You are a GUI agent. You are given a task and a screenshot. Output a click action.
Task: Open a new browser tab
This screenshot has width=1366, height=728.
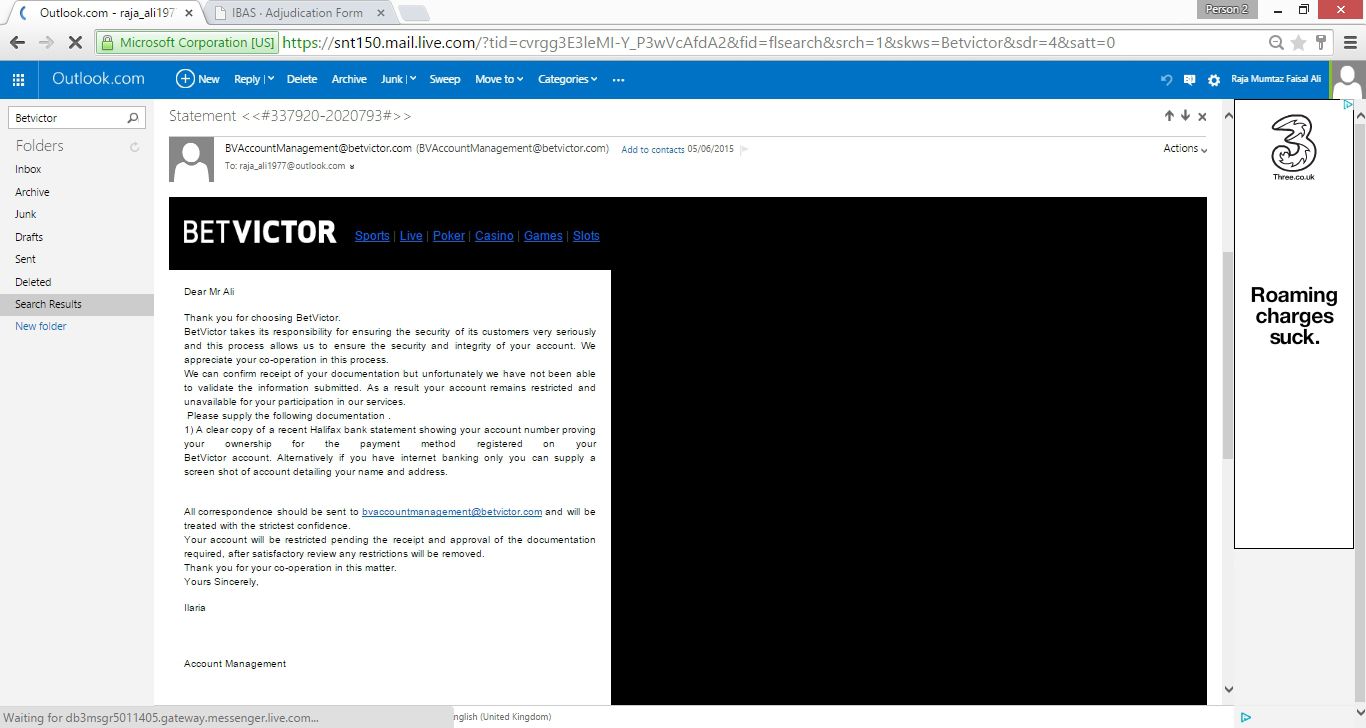(413, 14)
